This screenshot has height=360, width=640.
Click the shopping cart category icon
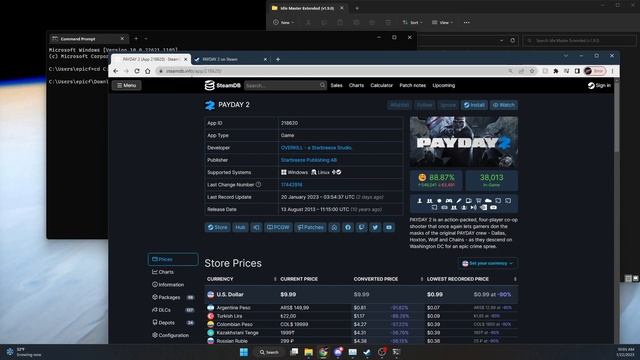pyautogui.click(x=478, y=200)
